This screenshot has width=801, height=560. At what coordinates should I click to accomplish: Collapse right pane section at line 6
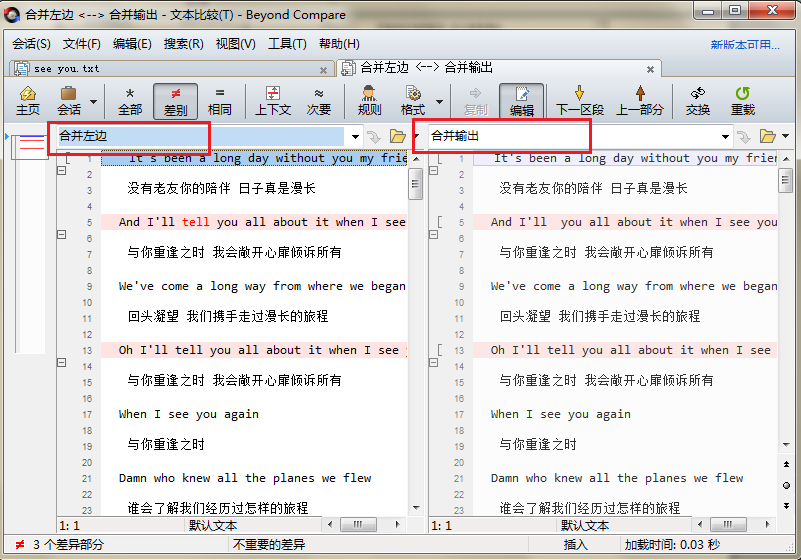(433, 235)
